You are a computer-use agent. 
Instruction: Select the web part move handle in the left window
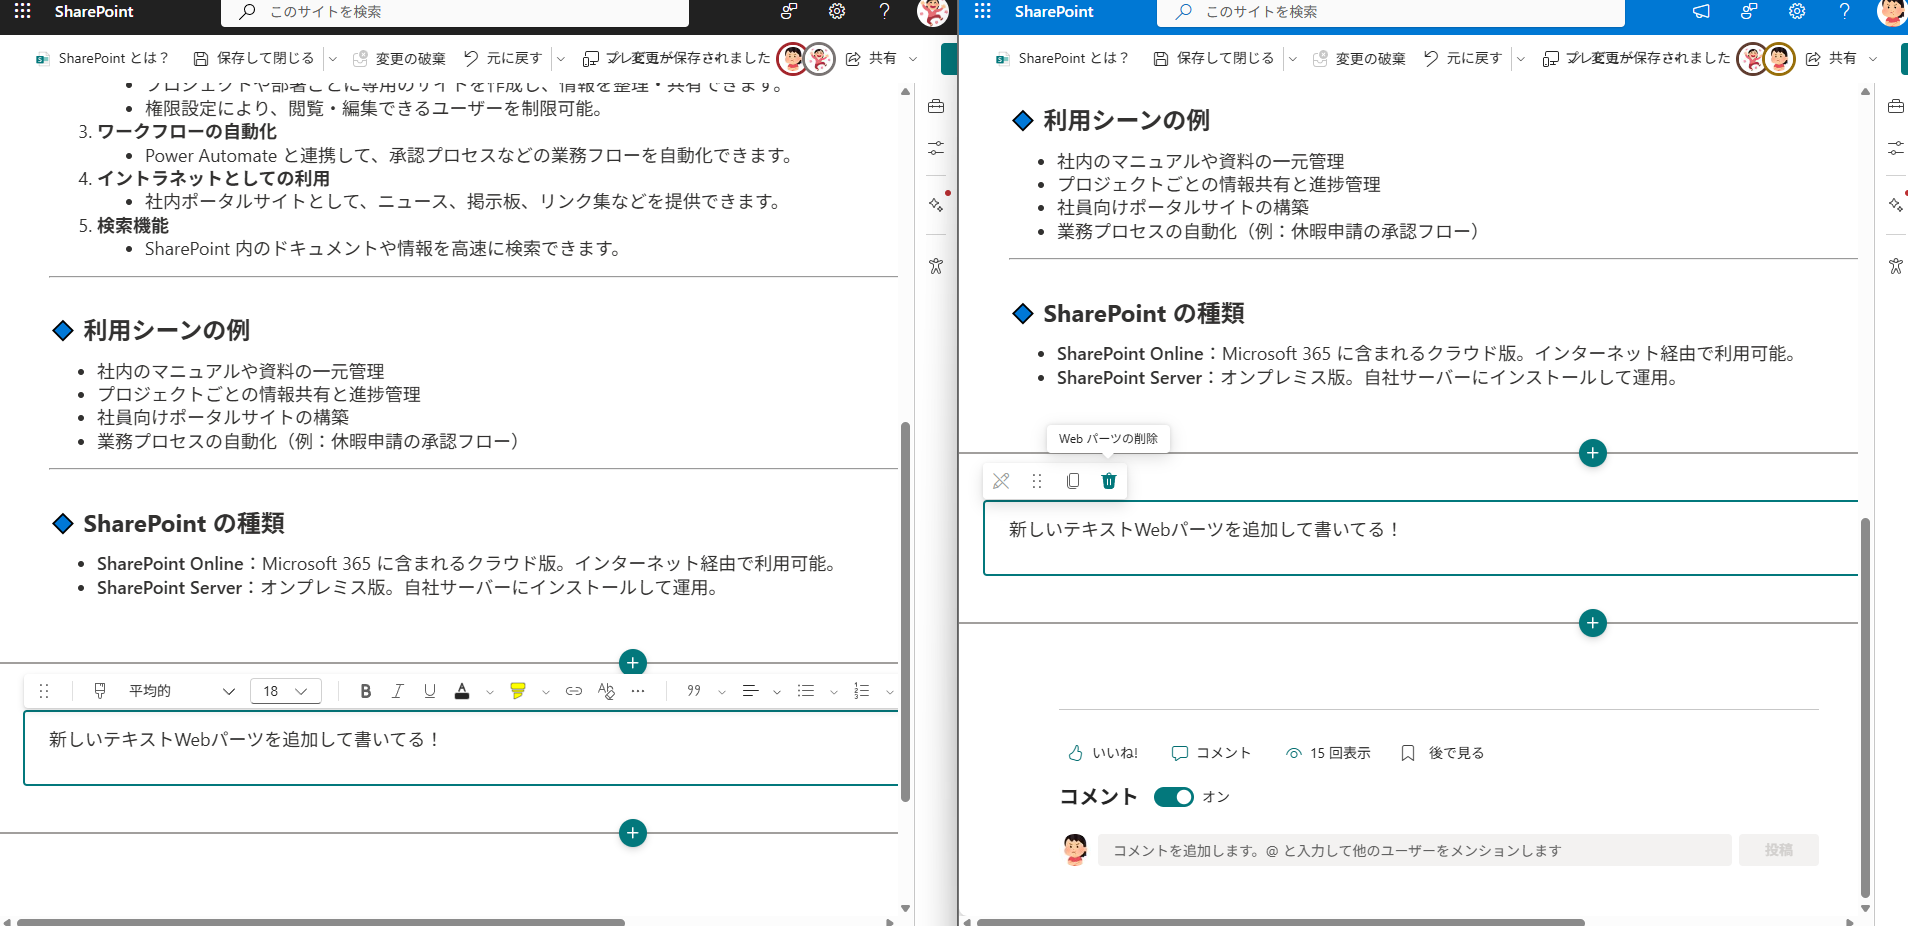44,691
